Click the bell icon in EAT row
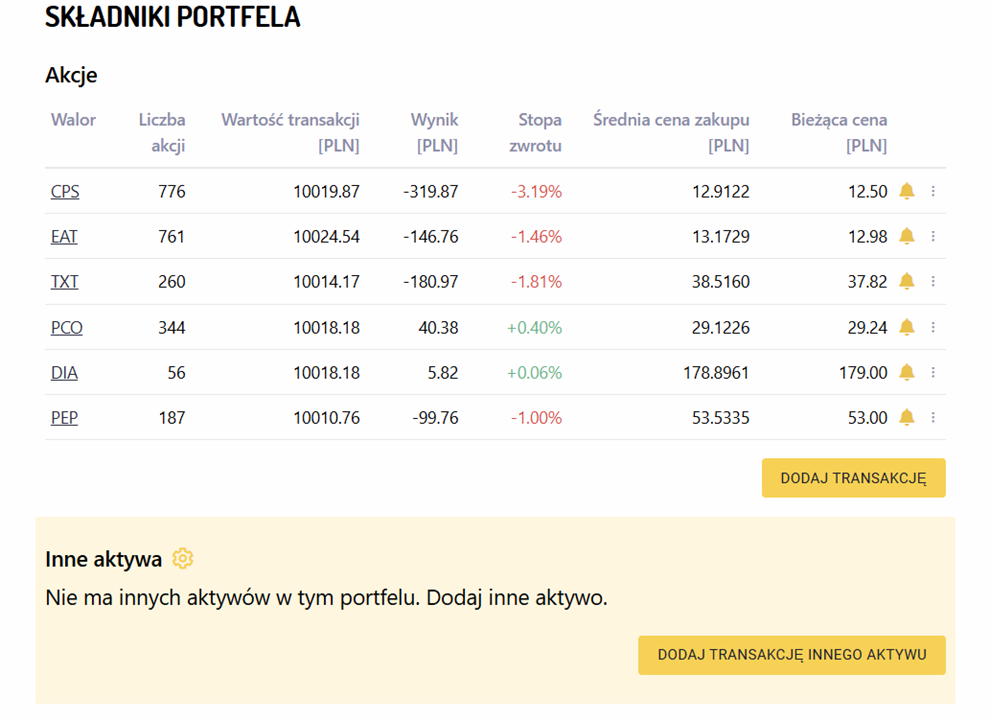 [906, 236]
